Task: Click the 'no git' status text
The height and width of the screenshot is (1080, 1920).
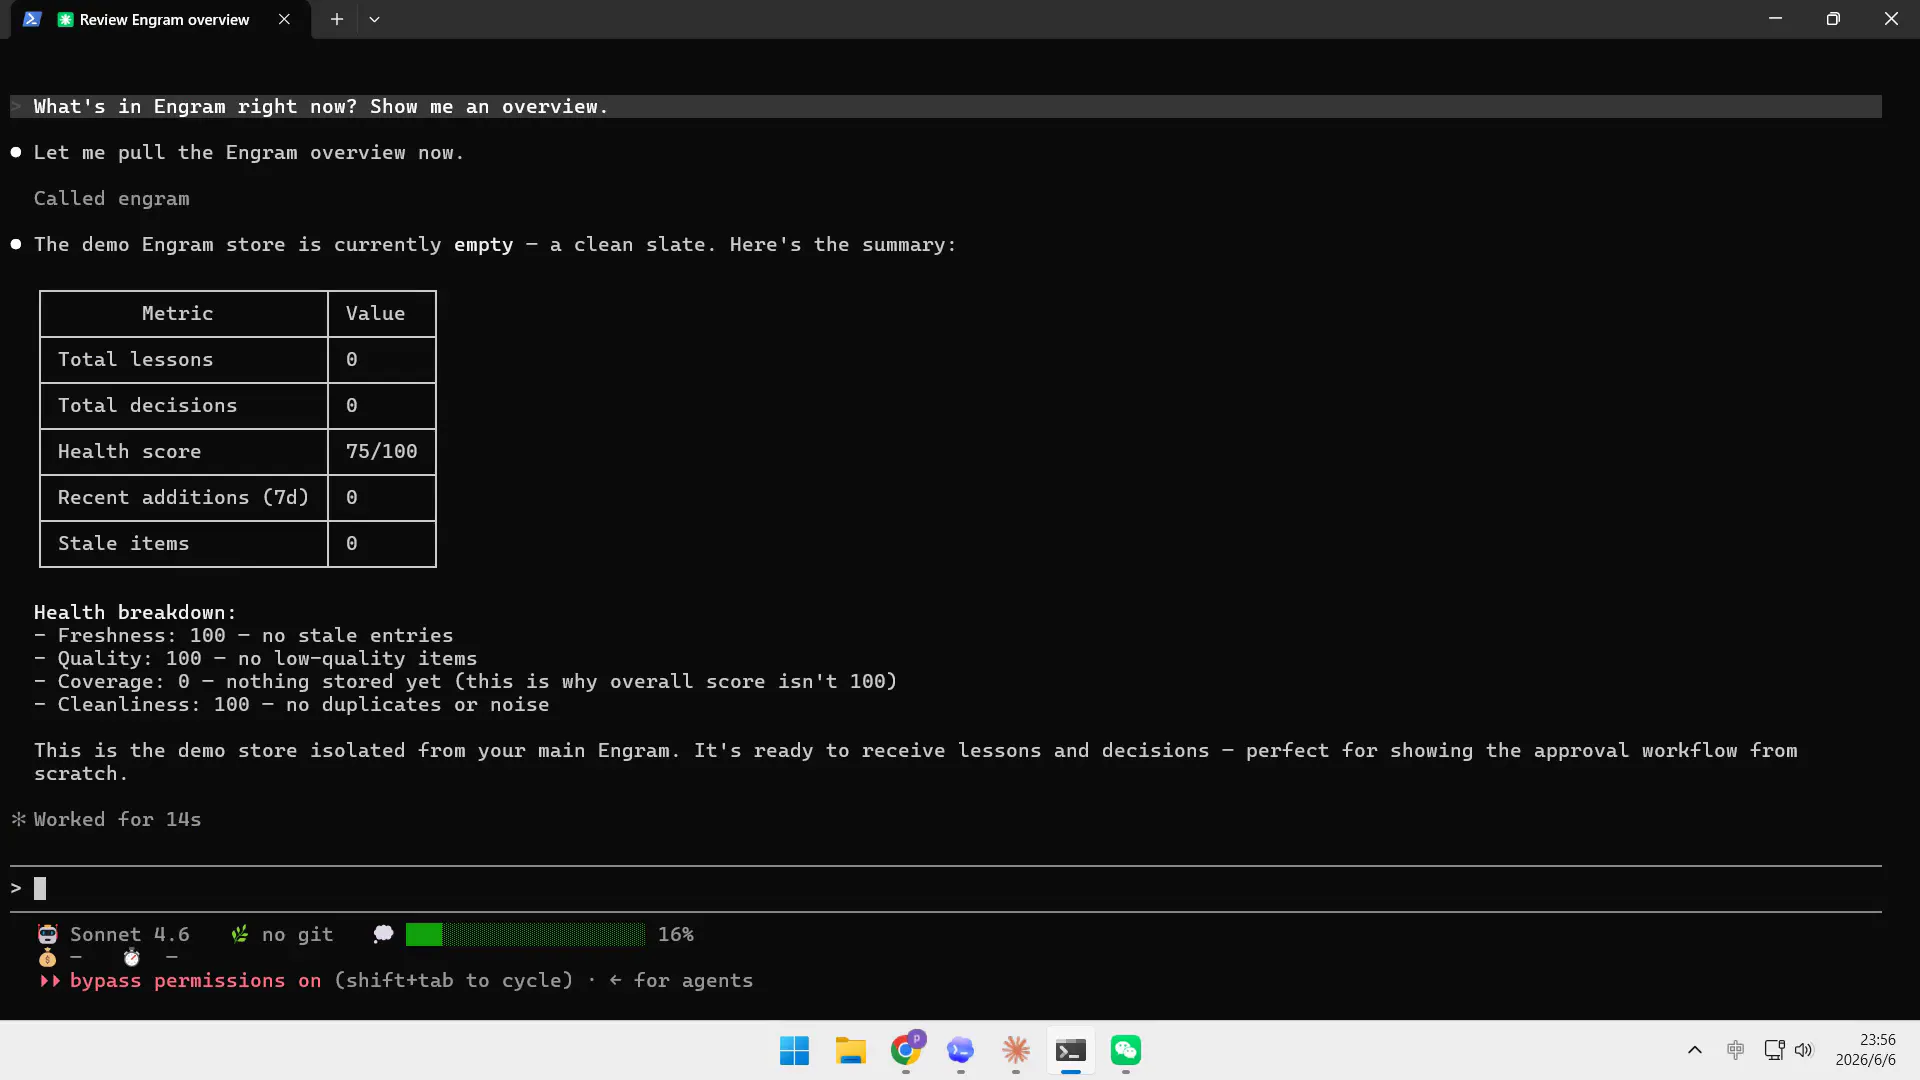Action: tap(298, 935)
